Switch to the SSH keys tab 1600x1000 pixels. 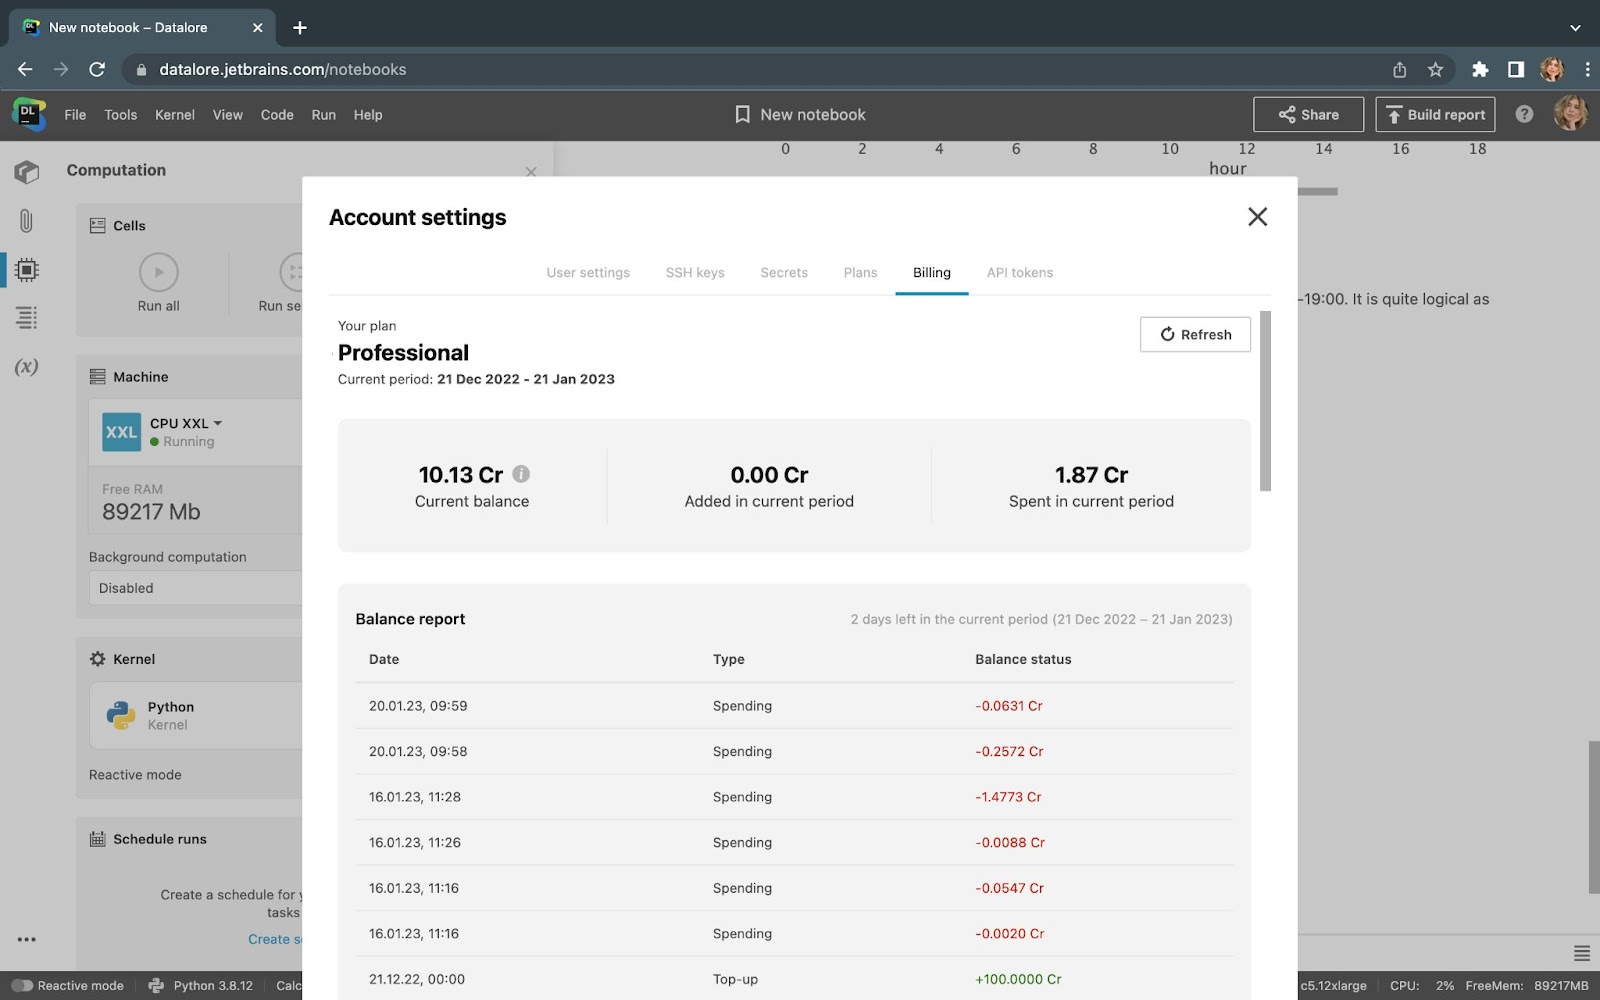pyautogui.click(x=695, y=273)
